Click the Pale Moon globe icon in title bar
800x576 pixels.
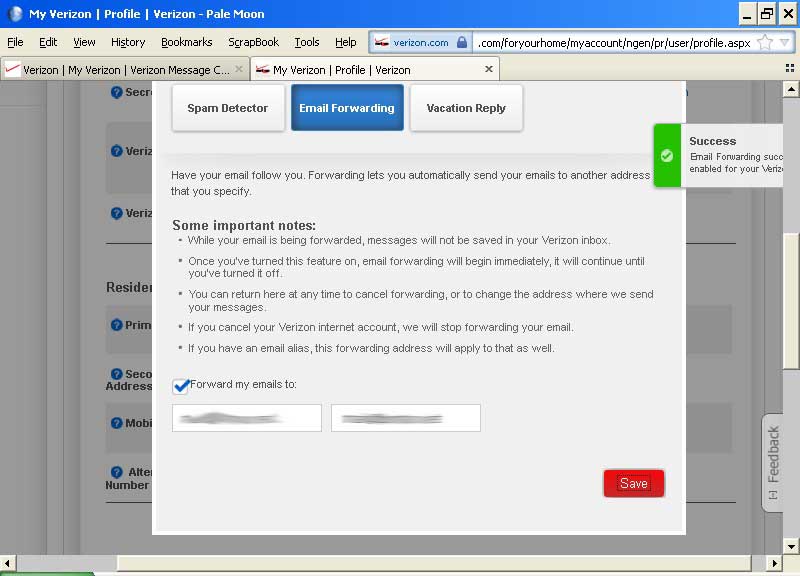(x=15, y=14)
